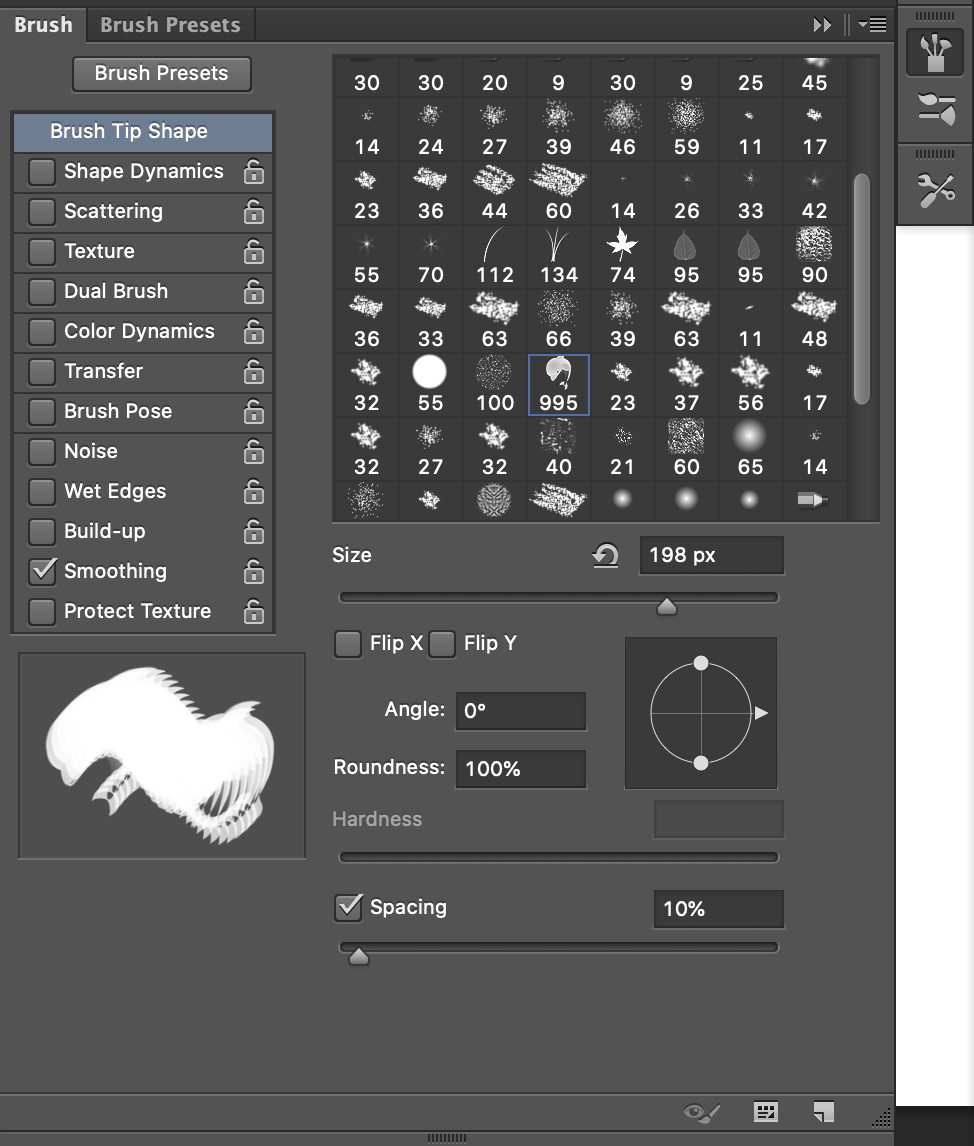This screenshot has width=974, height=1146.
Task: Enable the Shape Dynamics checkbox
Action: [x=42, y=172]
